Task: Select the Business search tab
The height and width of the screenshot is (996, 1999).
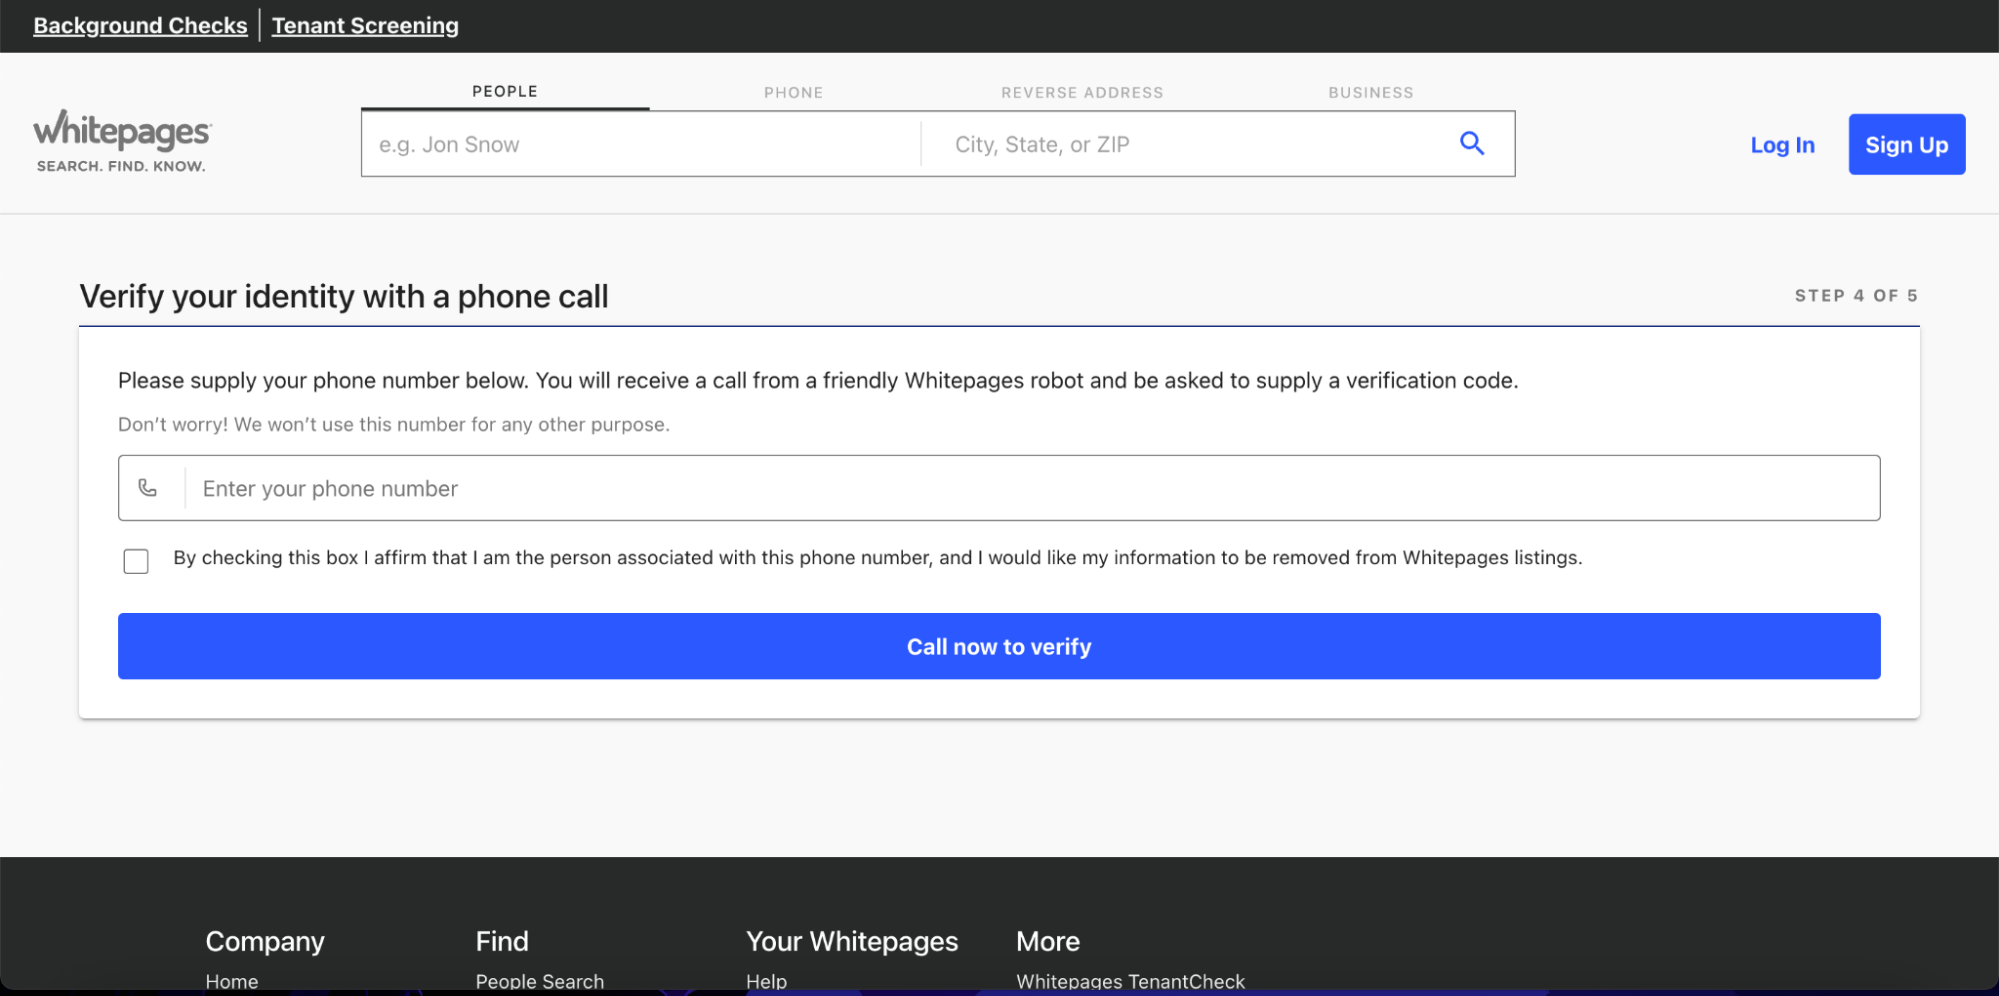Action: [1370, 93]
